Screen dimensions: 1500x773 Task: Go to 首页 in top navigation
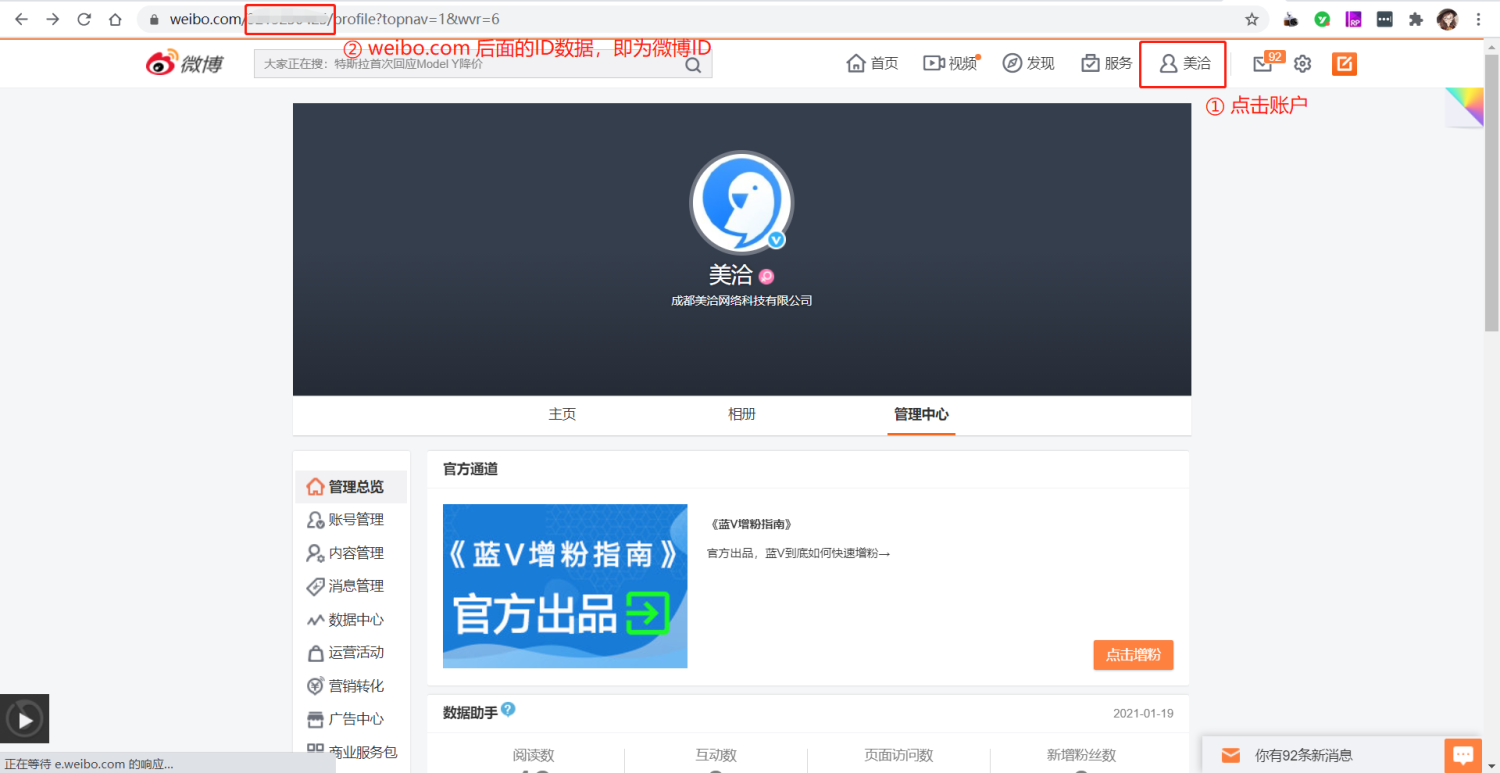coord(872,63)
